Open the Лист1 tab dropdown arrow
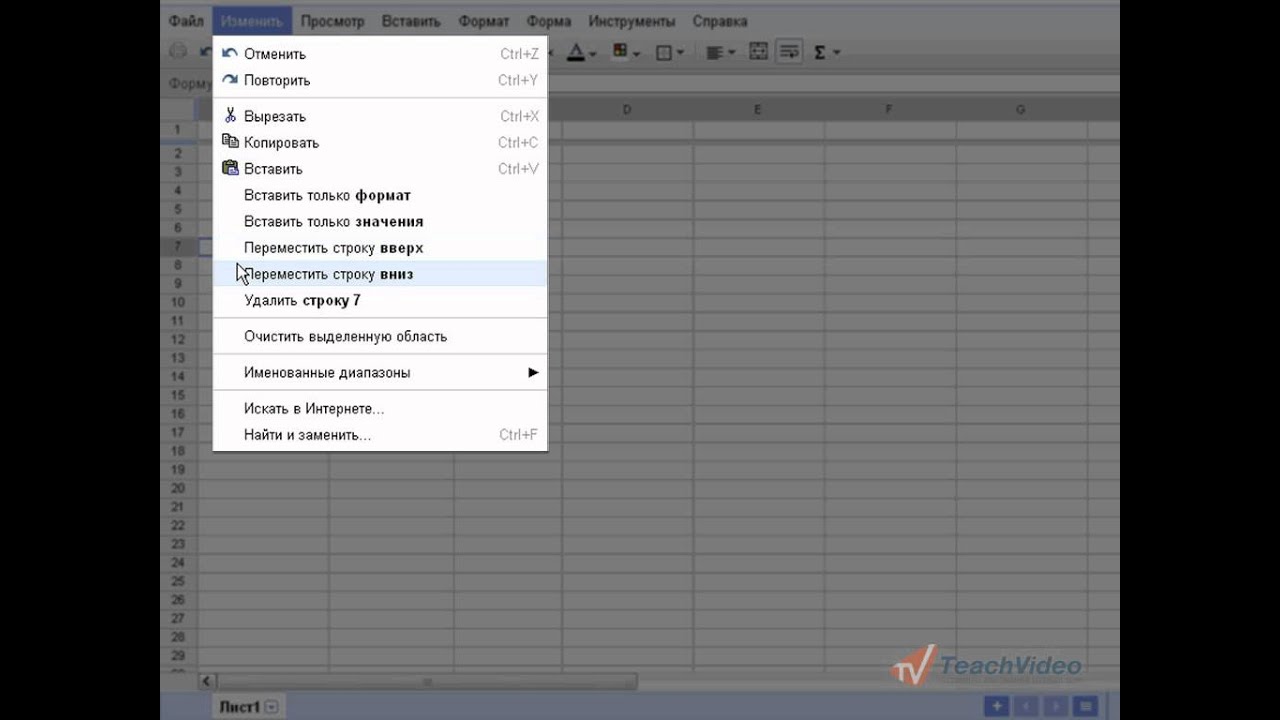 pyautogui.click(x=272, y=707)
